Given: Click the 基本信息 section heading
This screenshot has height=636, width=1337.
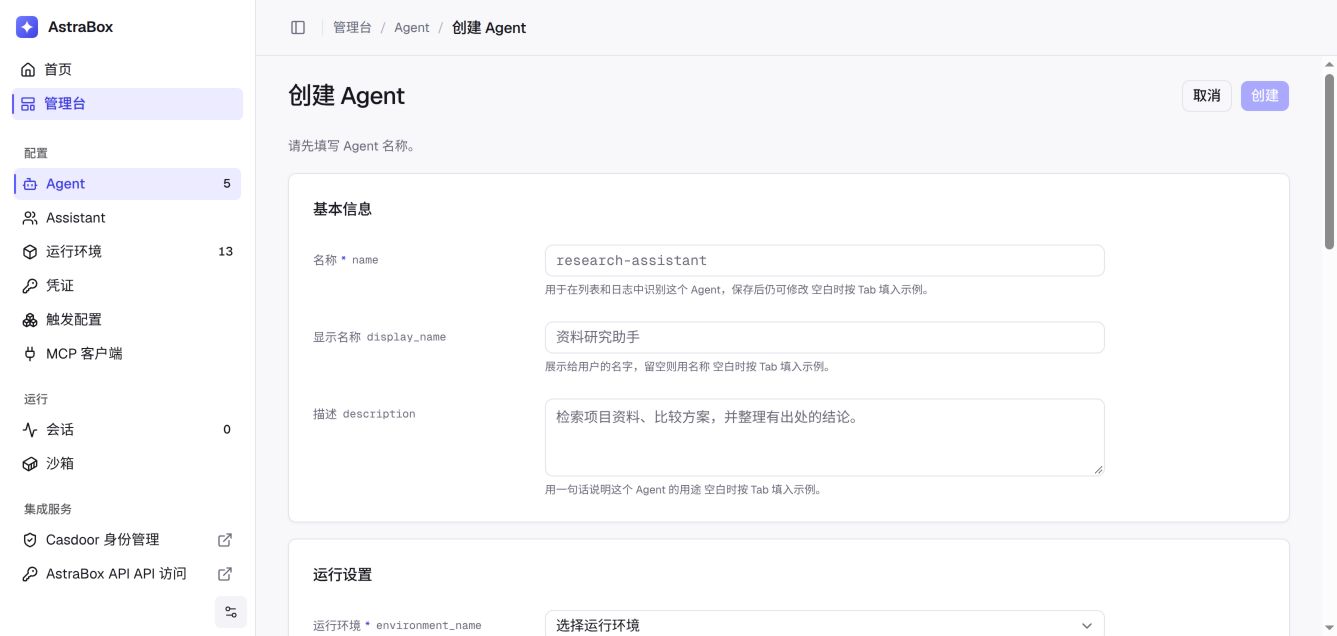Looking at the screenshot, I should [342, 209].
